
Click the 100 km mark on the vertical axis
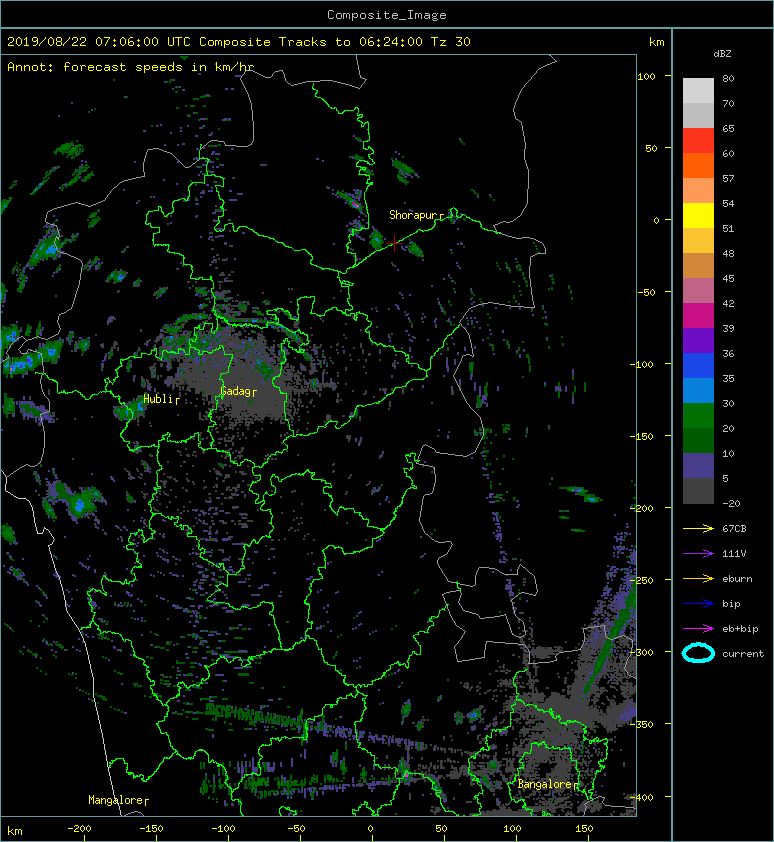[646, 76]
